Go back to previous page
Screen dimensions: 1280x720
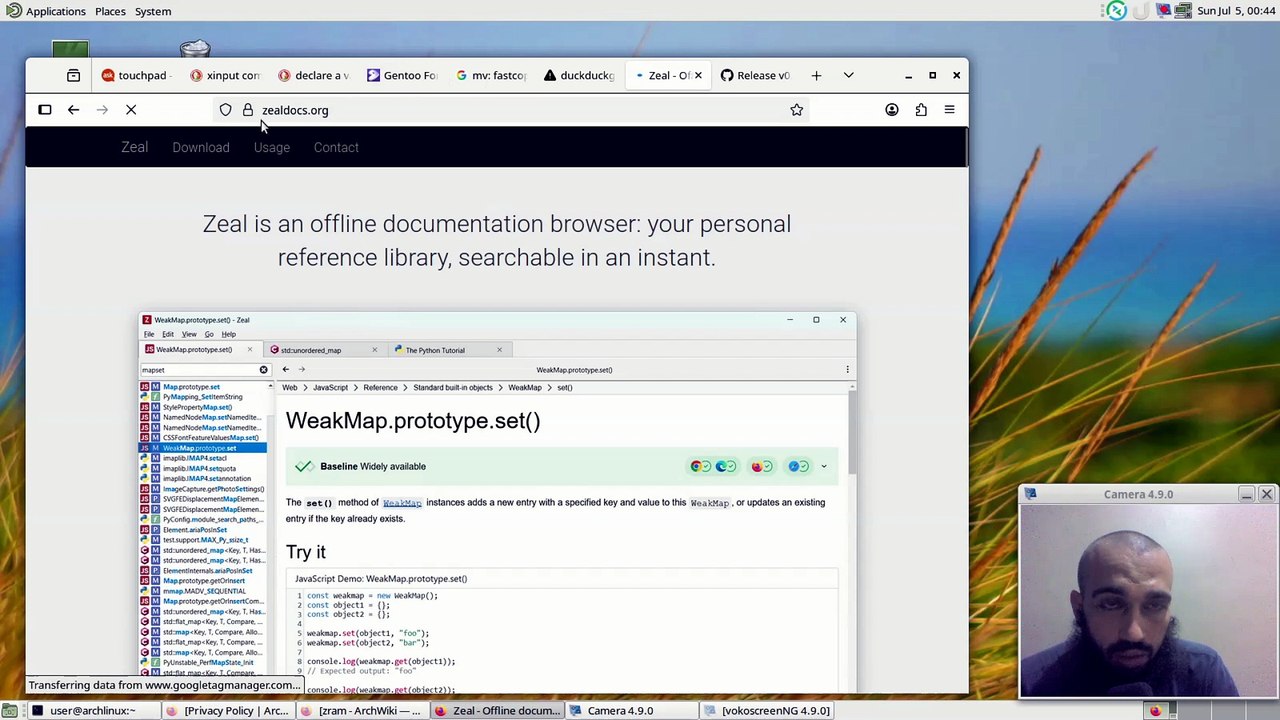click(73, 110)
